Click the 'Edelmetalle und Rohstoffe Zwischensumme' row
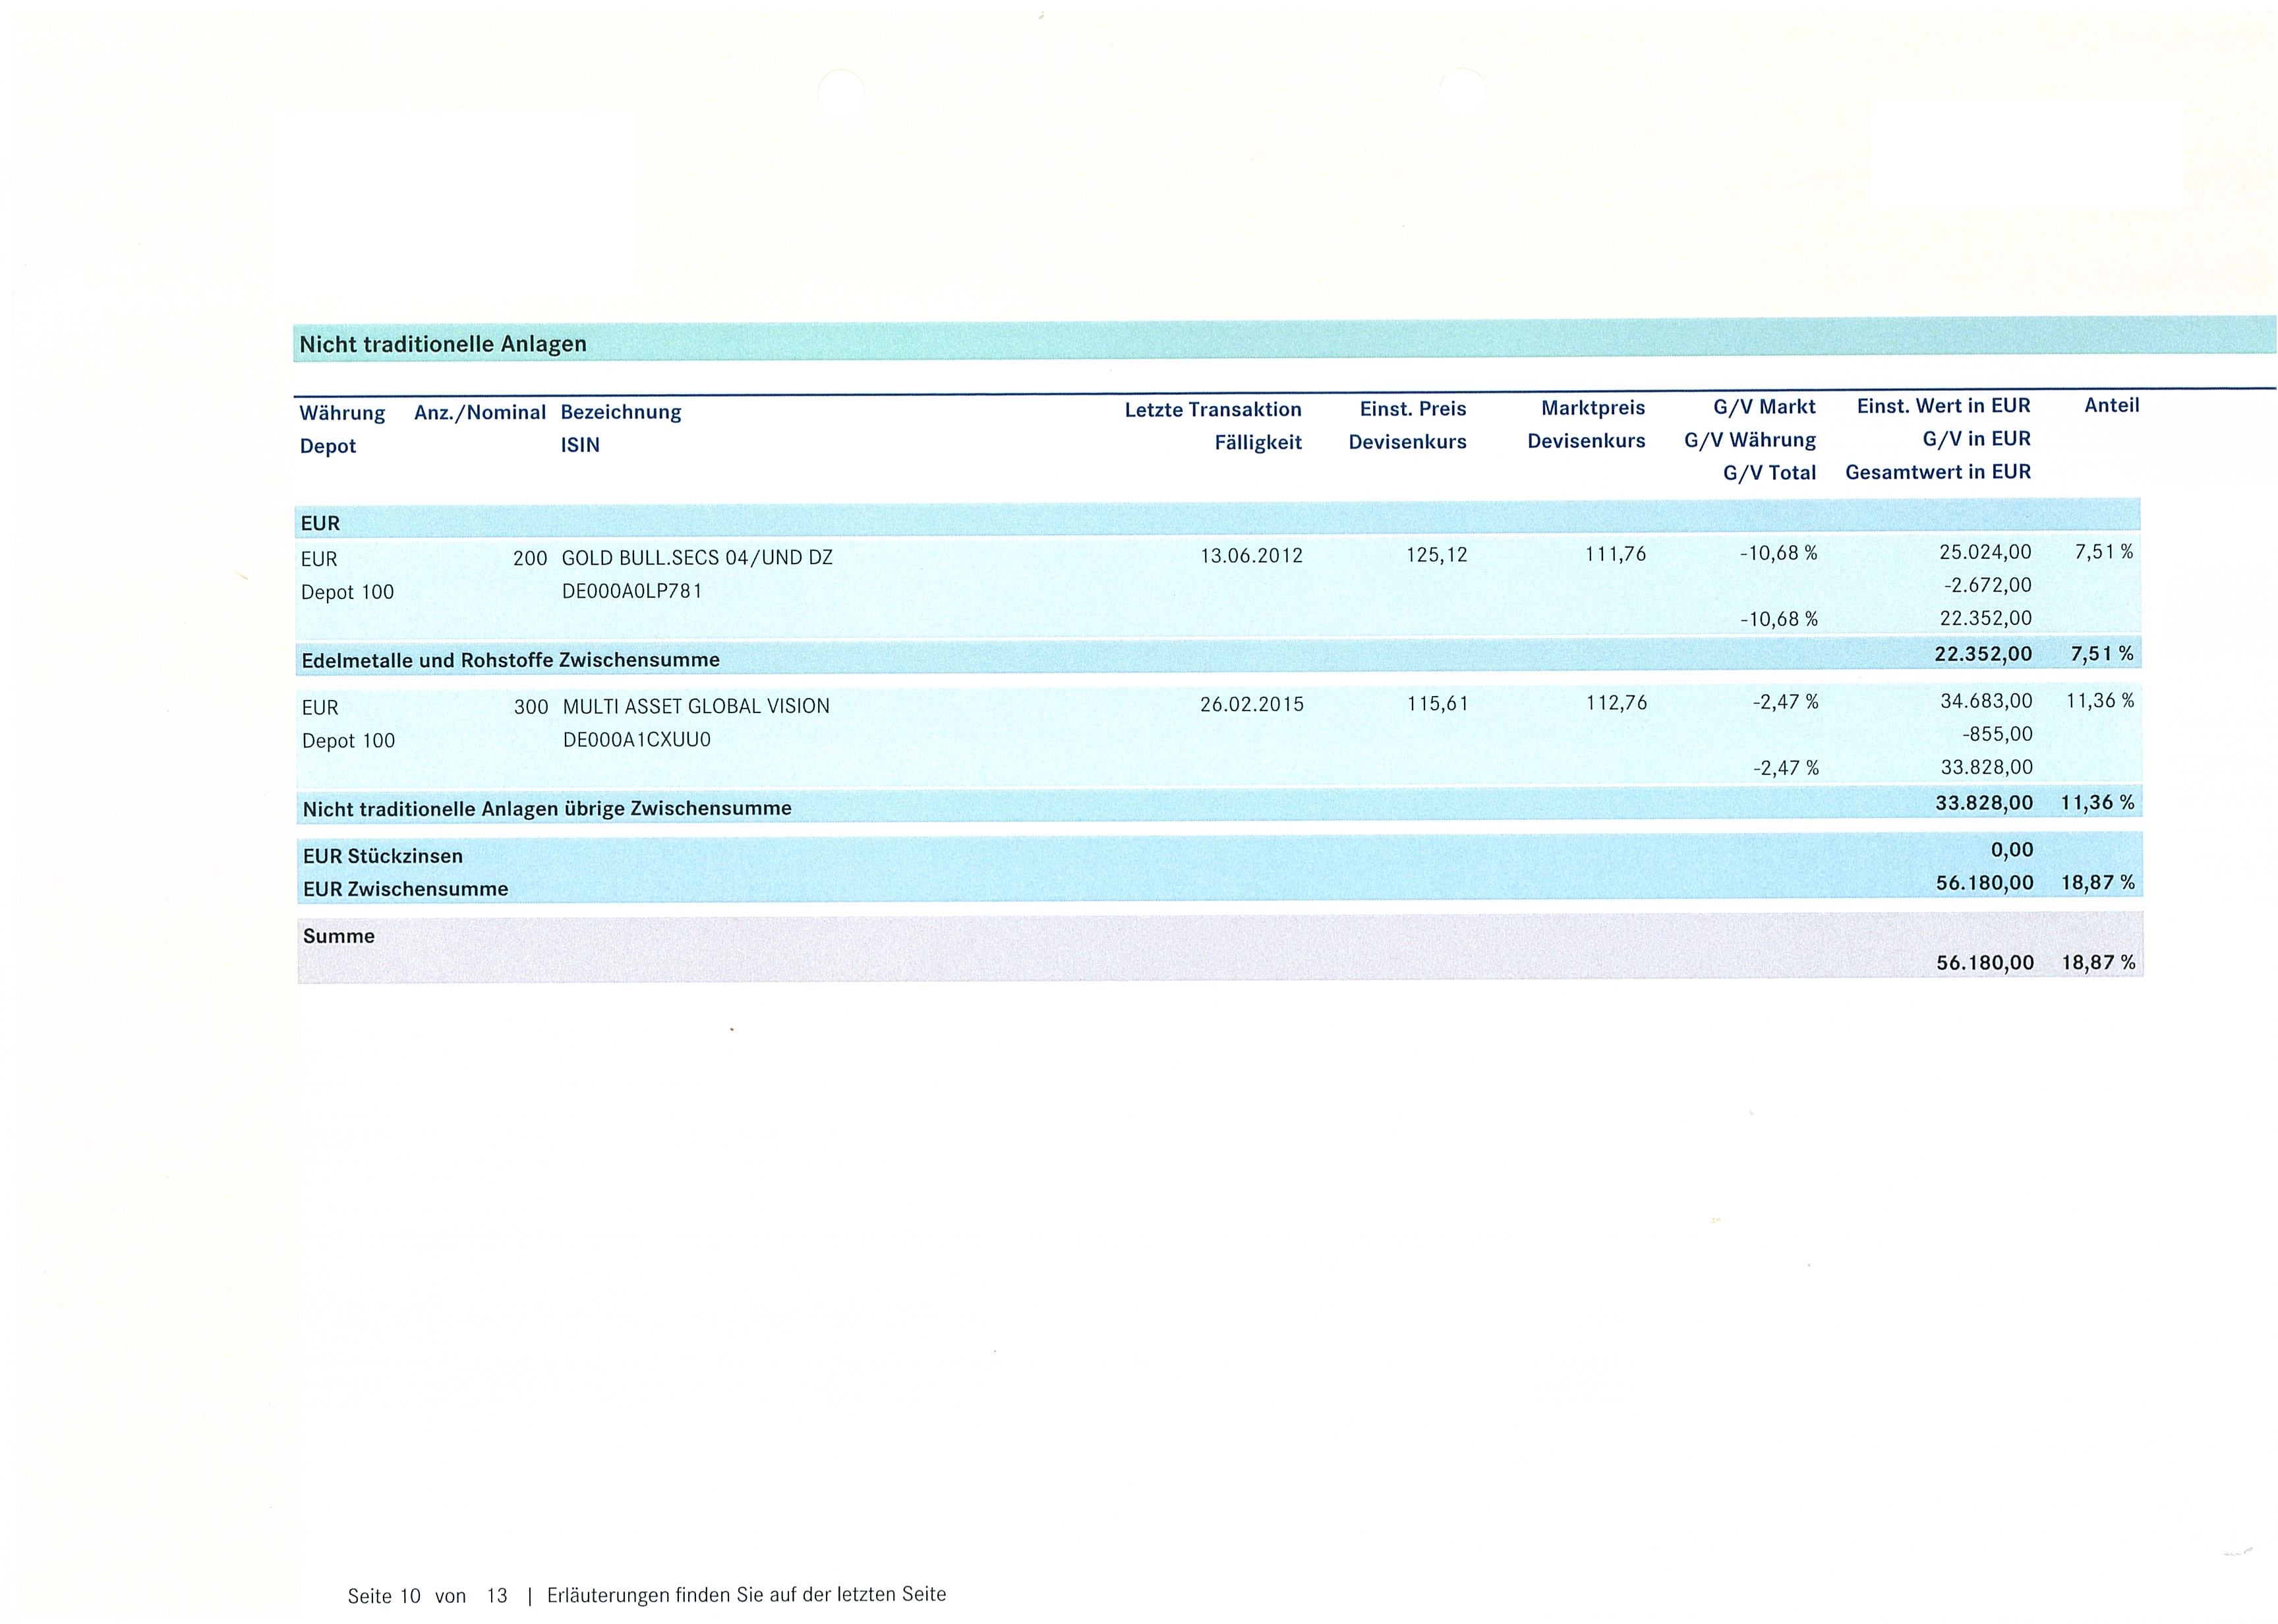 pyautogui.click(x=510, y=660)
